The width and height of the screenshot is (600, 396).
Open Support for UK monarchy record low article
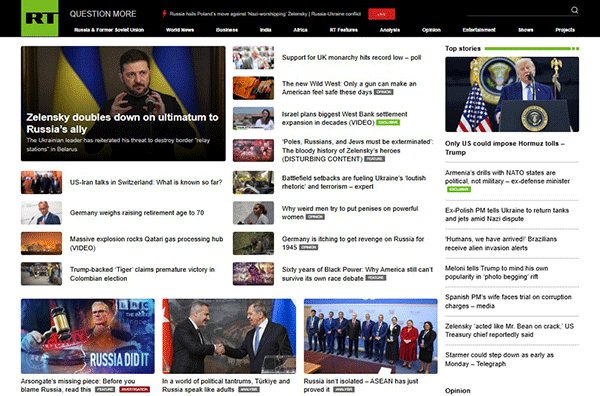[x=352, y=57]
